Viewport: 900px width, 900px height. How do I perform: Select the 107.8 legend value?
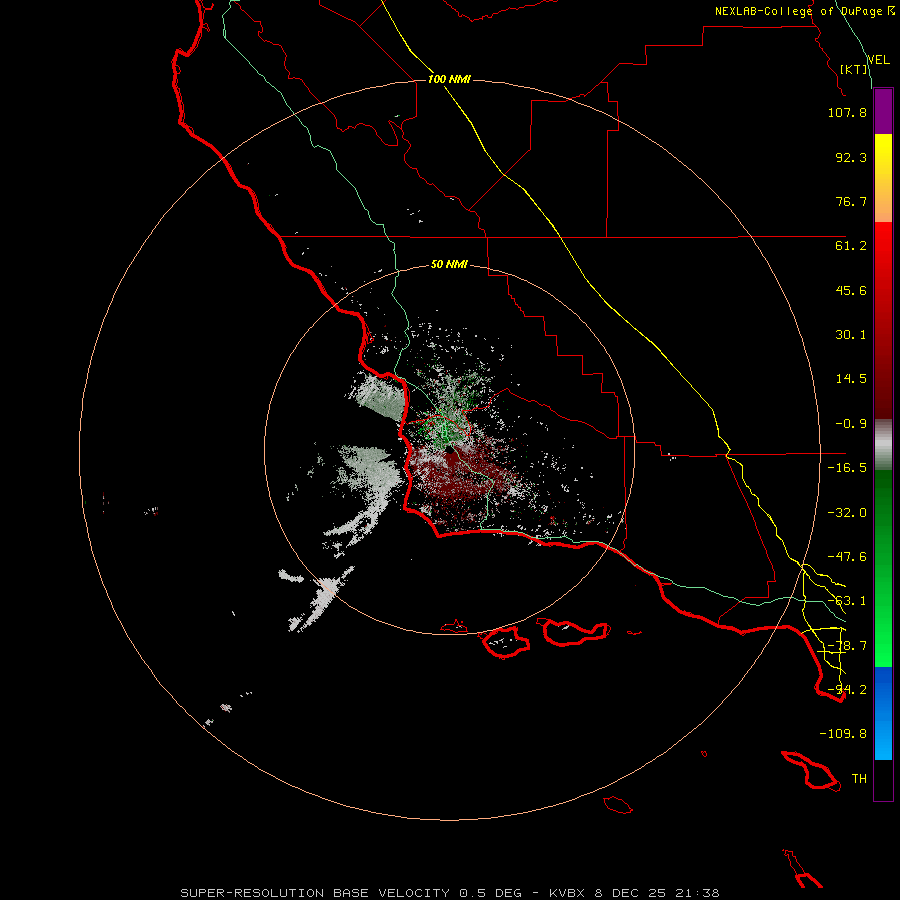pyautogui.click(x=847, y=112)
